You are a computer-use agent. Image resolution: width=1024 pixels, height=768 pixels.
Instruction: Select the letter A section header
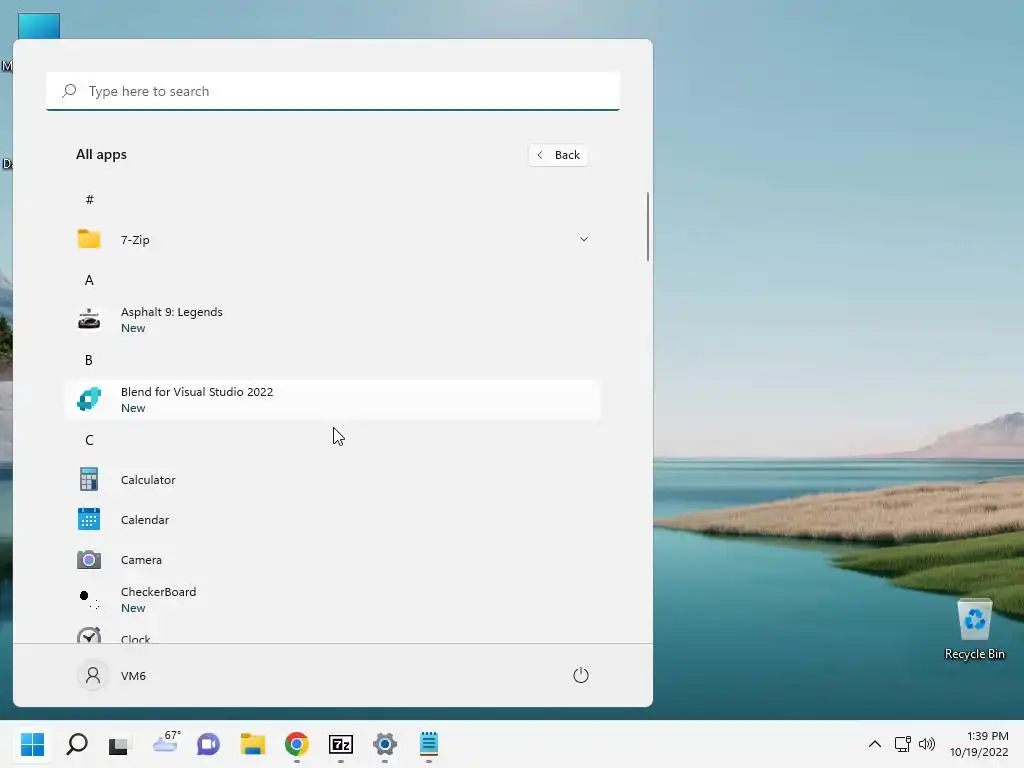(89, 280)
